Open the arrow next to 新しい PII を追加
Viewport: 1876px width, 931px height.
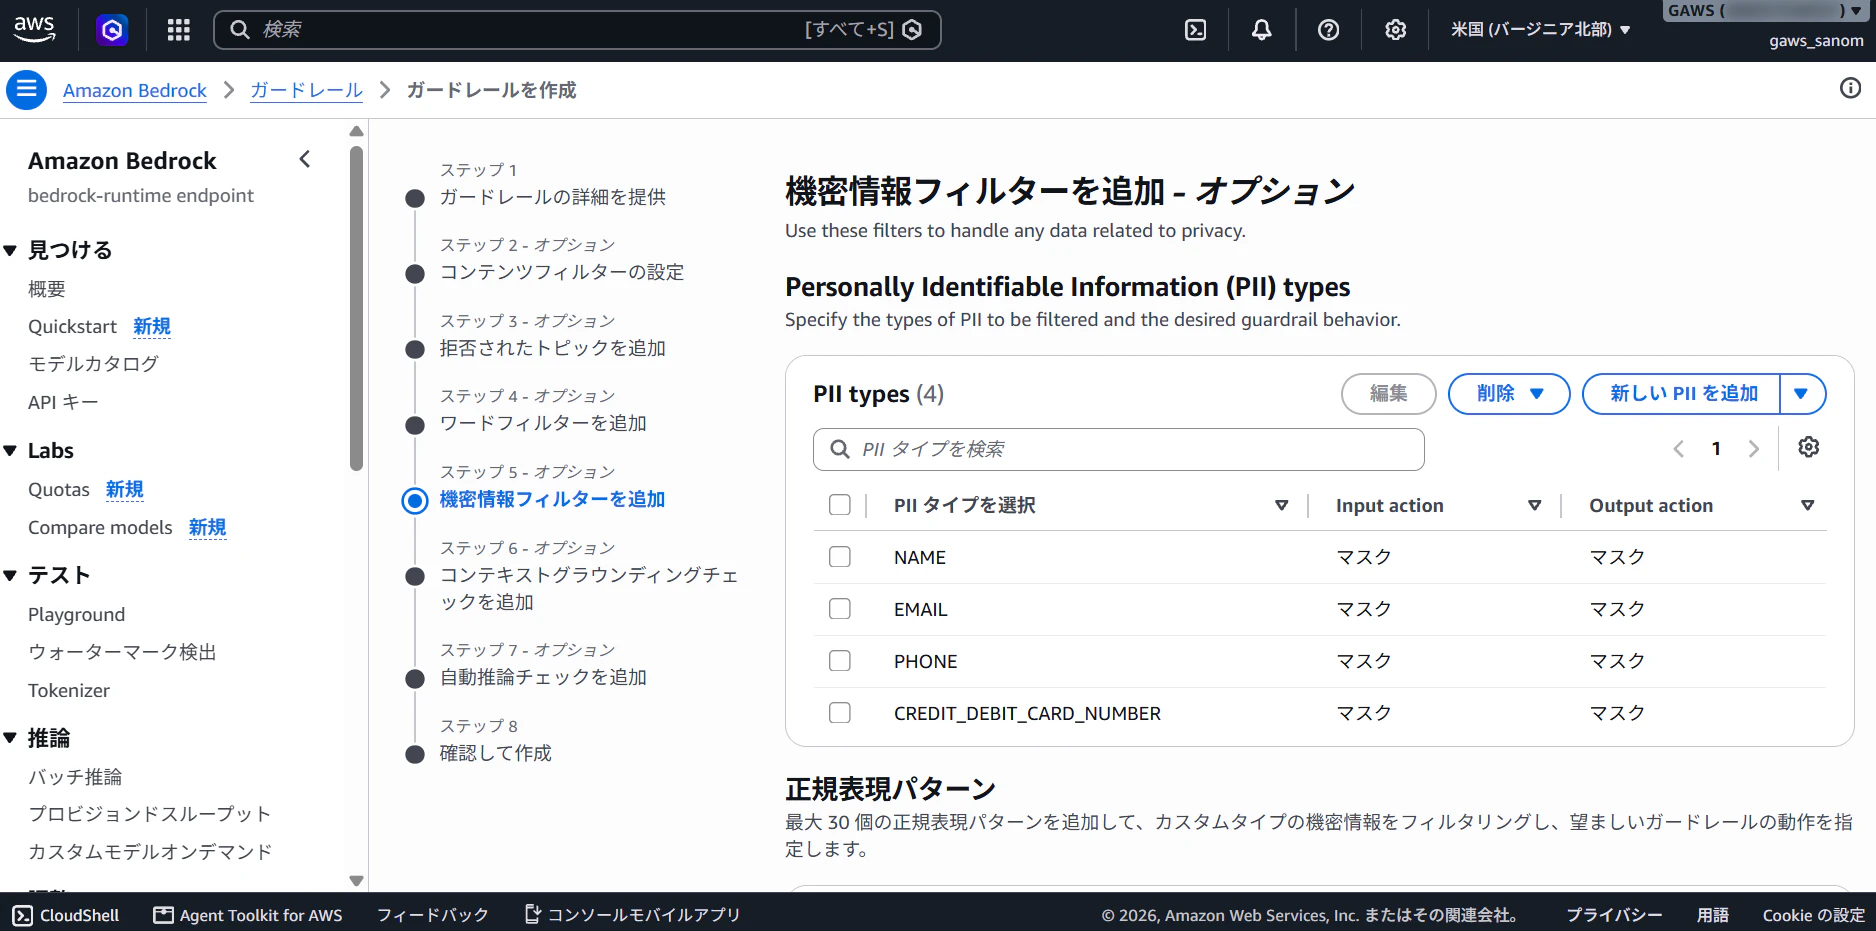pyautogui.click(x=1802, y=394)
